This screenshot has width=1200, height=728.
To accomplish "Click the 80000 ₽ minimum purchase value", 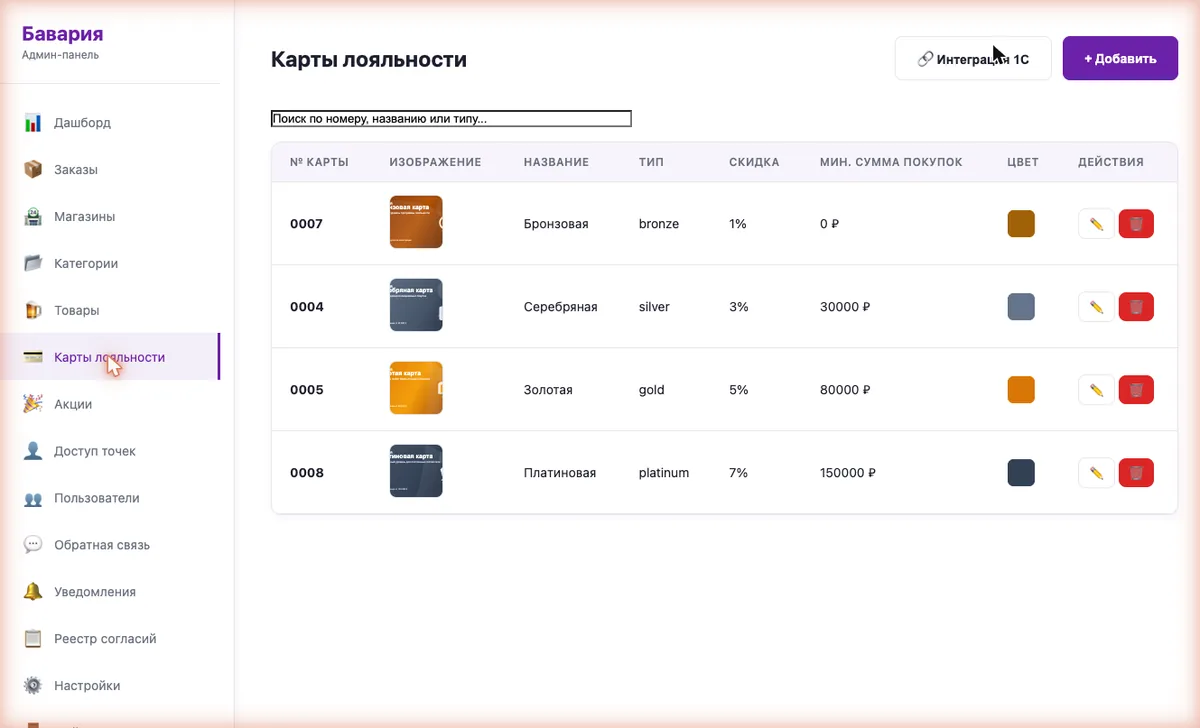I will coord(845,390).
